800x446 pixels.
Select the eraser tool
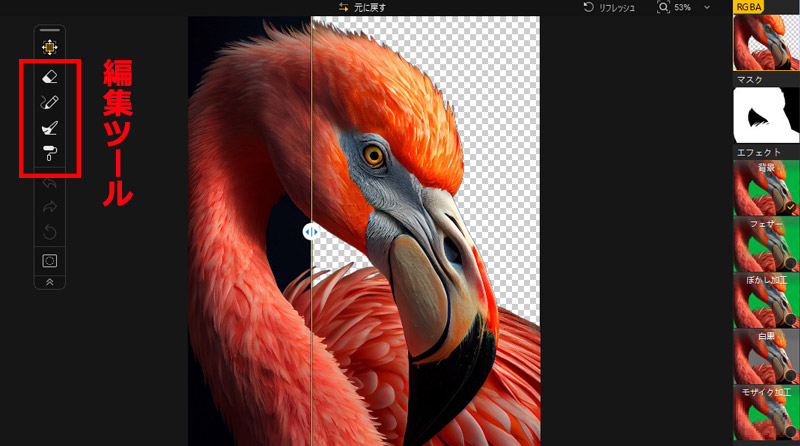point(49,76)
